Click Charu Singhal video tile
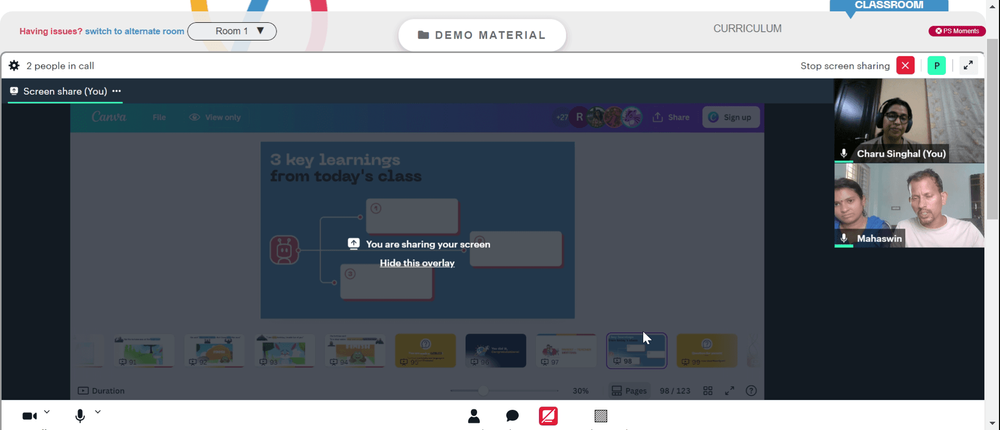This screenshot has width=1000, height=430. pos(909,120)
